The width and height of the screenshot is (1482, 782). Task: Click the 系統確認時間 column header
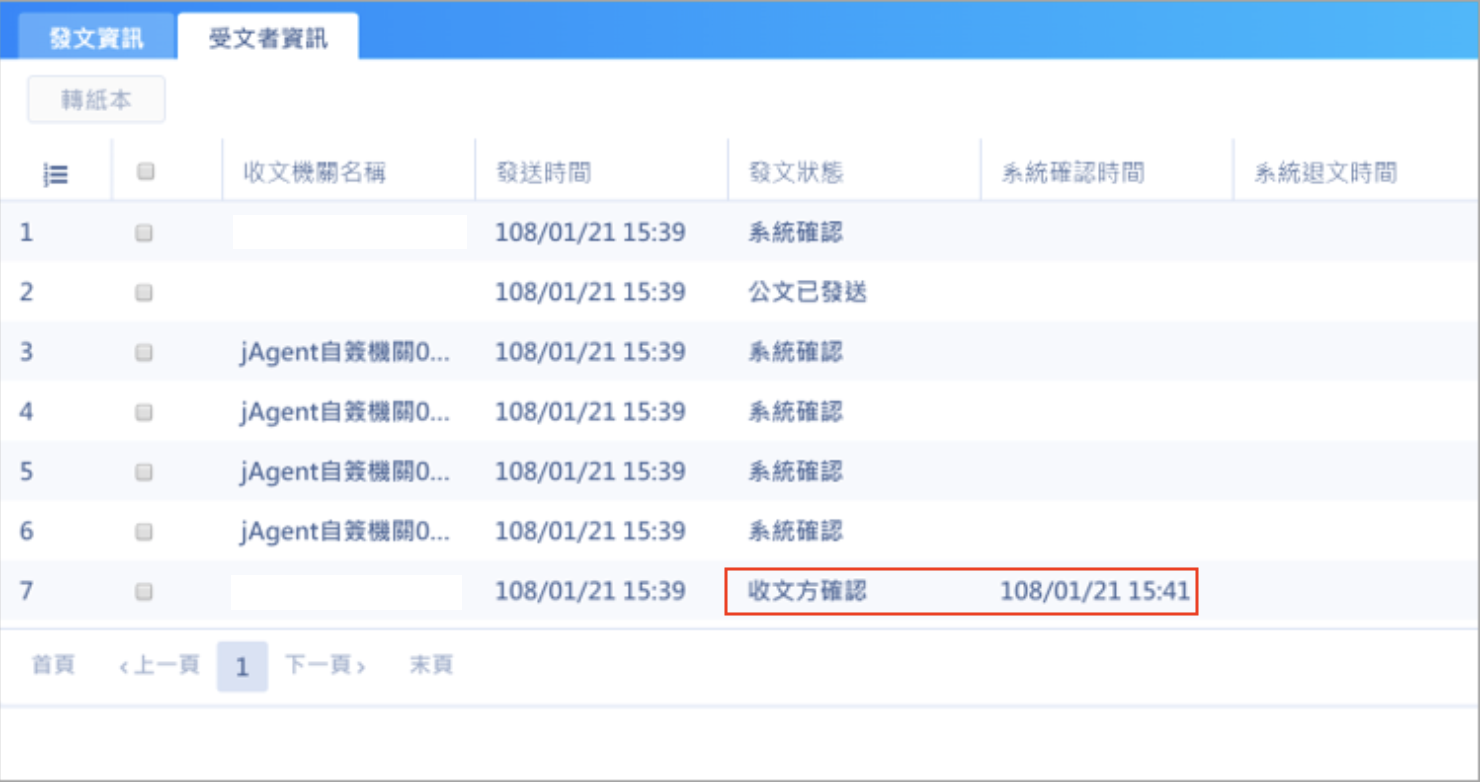(1072, 172)
